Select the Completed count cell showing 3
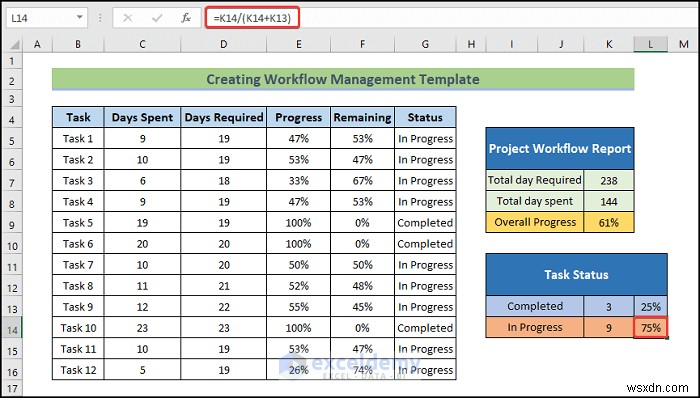This screenshot has height=398, width=700. click(x=608, y=307)
